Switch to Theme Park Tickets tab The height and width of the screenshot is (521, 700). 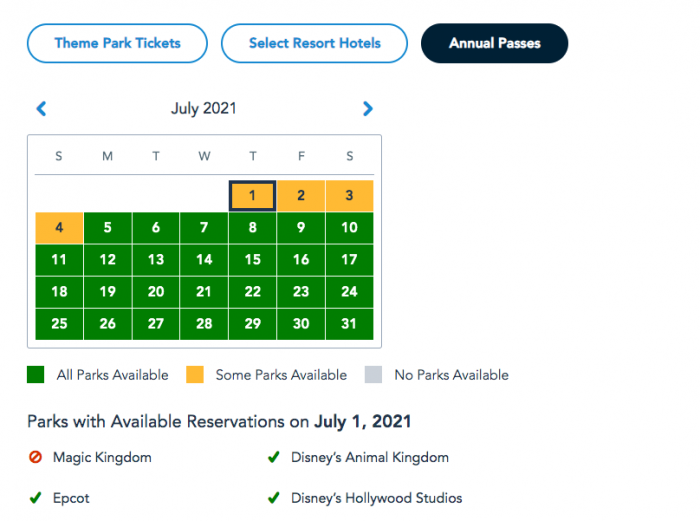[117, 43]
